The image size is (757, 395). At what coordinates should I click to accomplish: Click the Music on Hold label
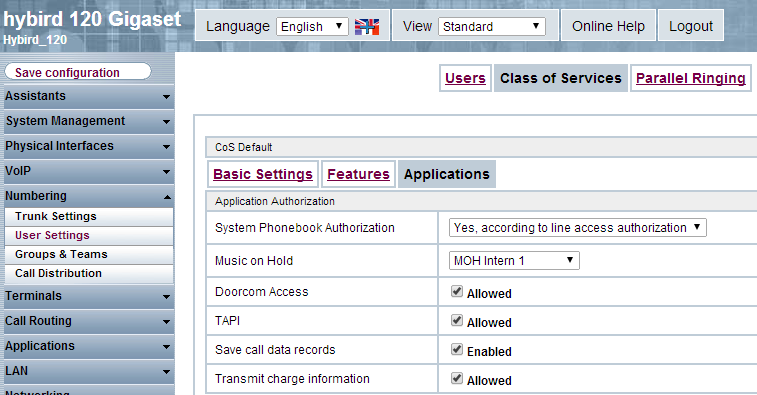pyautogui.click(x=254, y=261)
